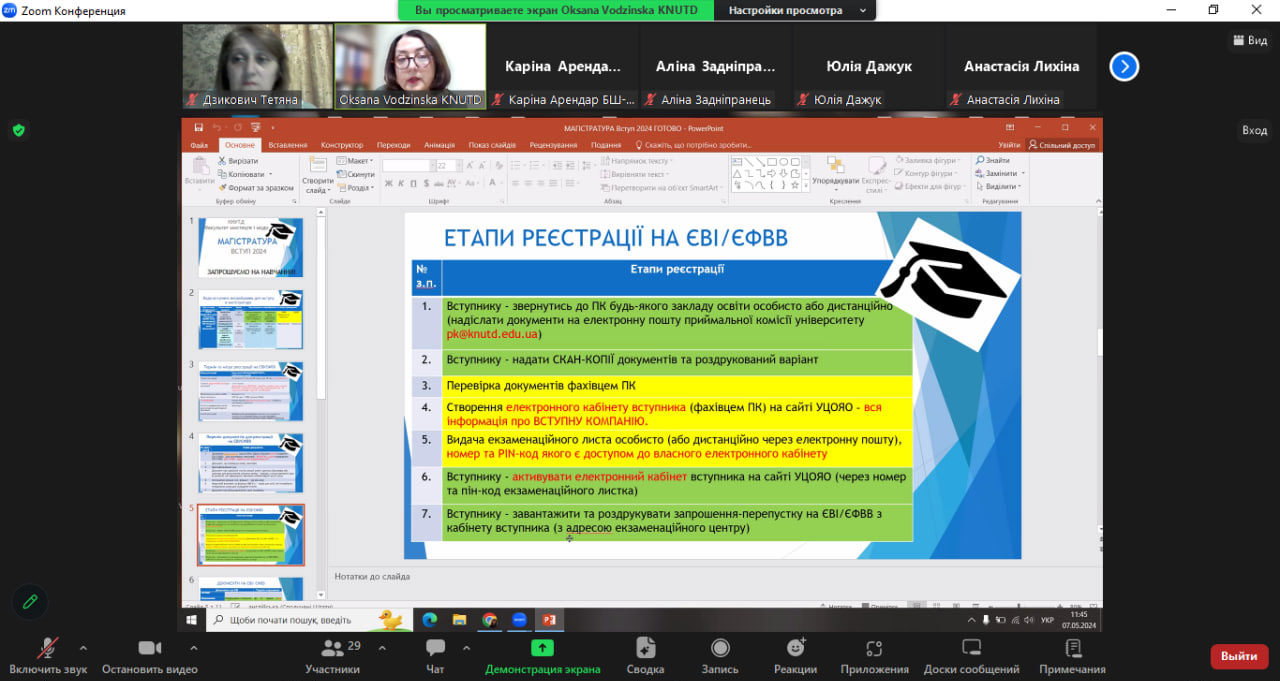This screenshot has width=1280, height=681.
Task: Open the Сводка summary feature
Action: (x=645, y=656)
